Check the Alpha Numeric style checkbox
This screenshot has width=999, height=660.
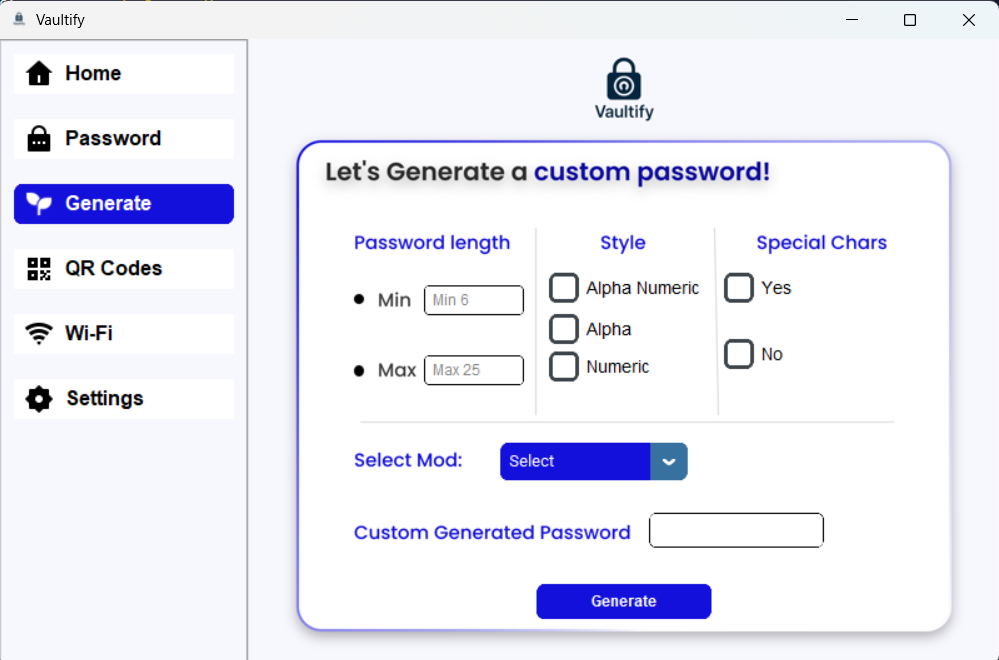click(564, 287)
